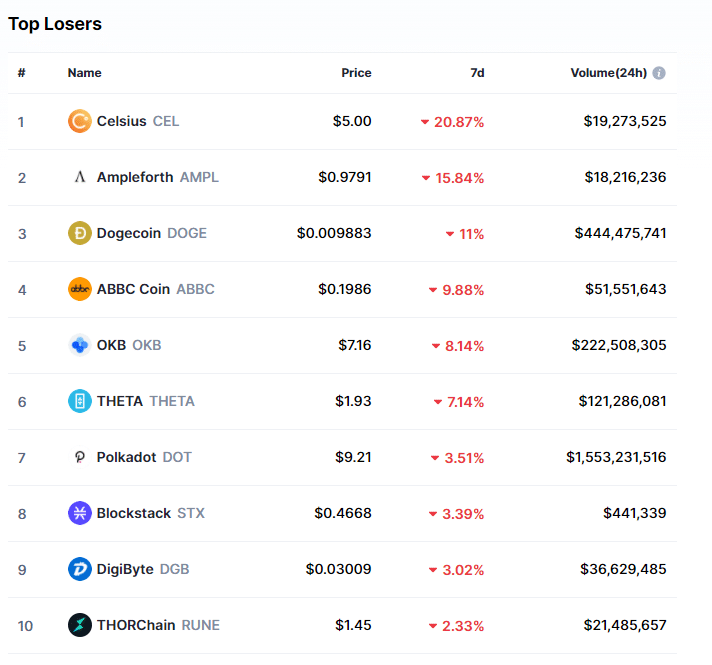Click the THETA logo icon

pyautogui.click(x=79, y=402)
